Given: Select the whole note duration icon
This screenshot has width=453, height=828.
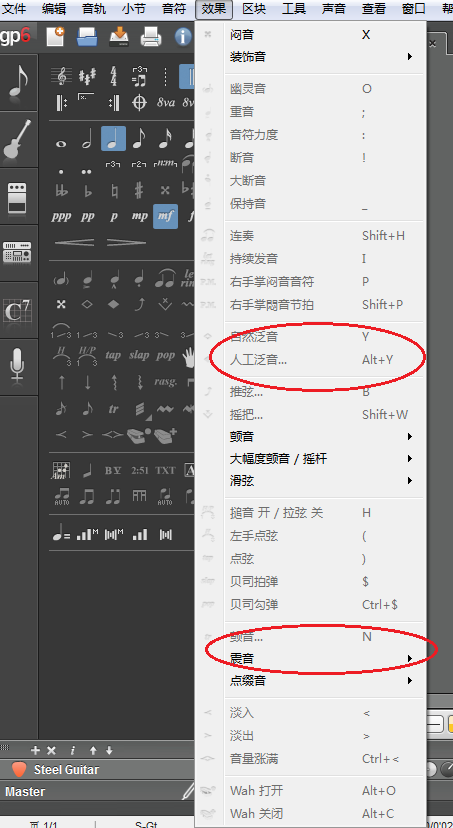Looking at the screenshot, I should 61,143.
